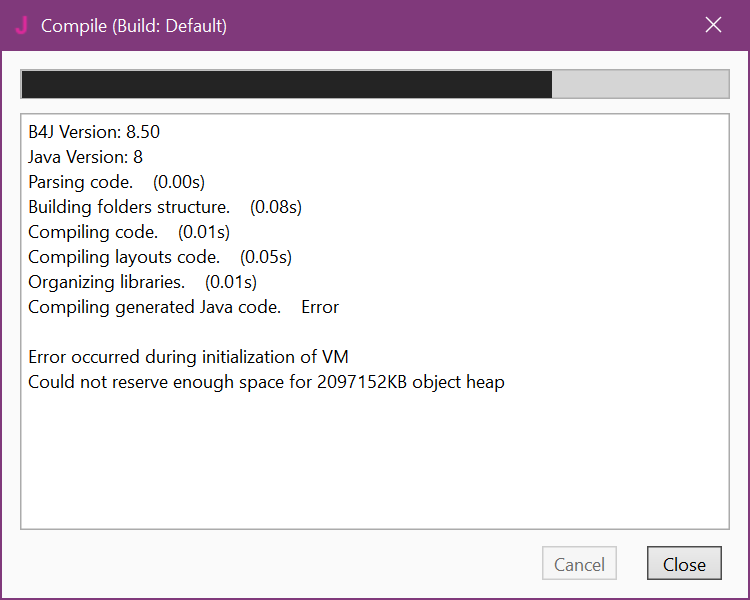Image resolution: width=750 pixels, height=600 pixels.
Task: Click the "Compile (Build: Default)" title text
Action: coord(134,26)
